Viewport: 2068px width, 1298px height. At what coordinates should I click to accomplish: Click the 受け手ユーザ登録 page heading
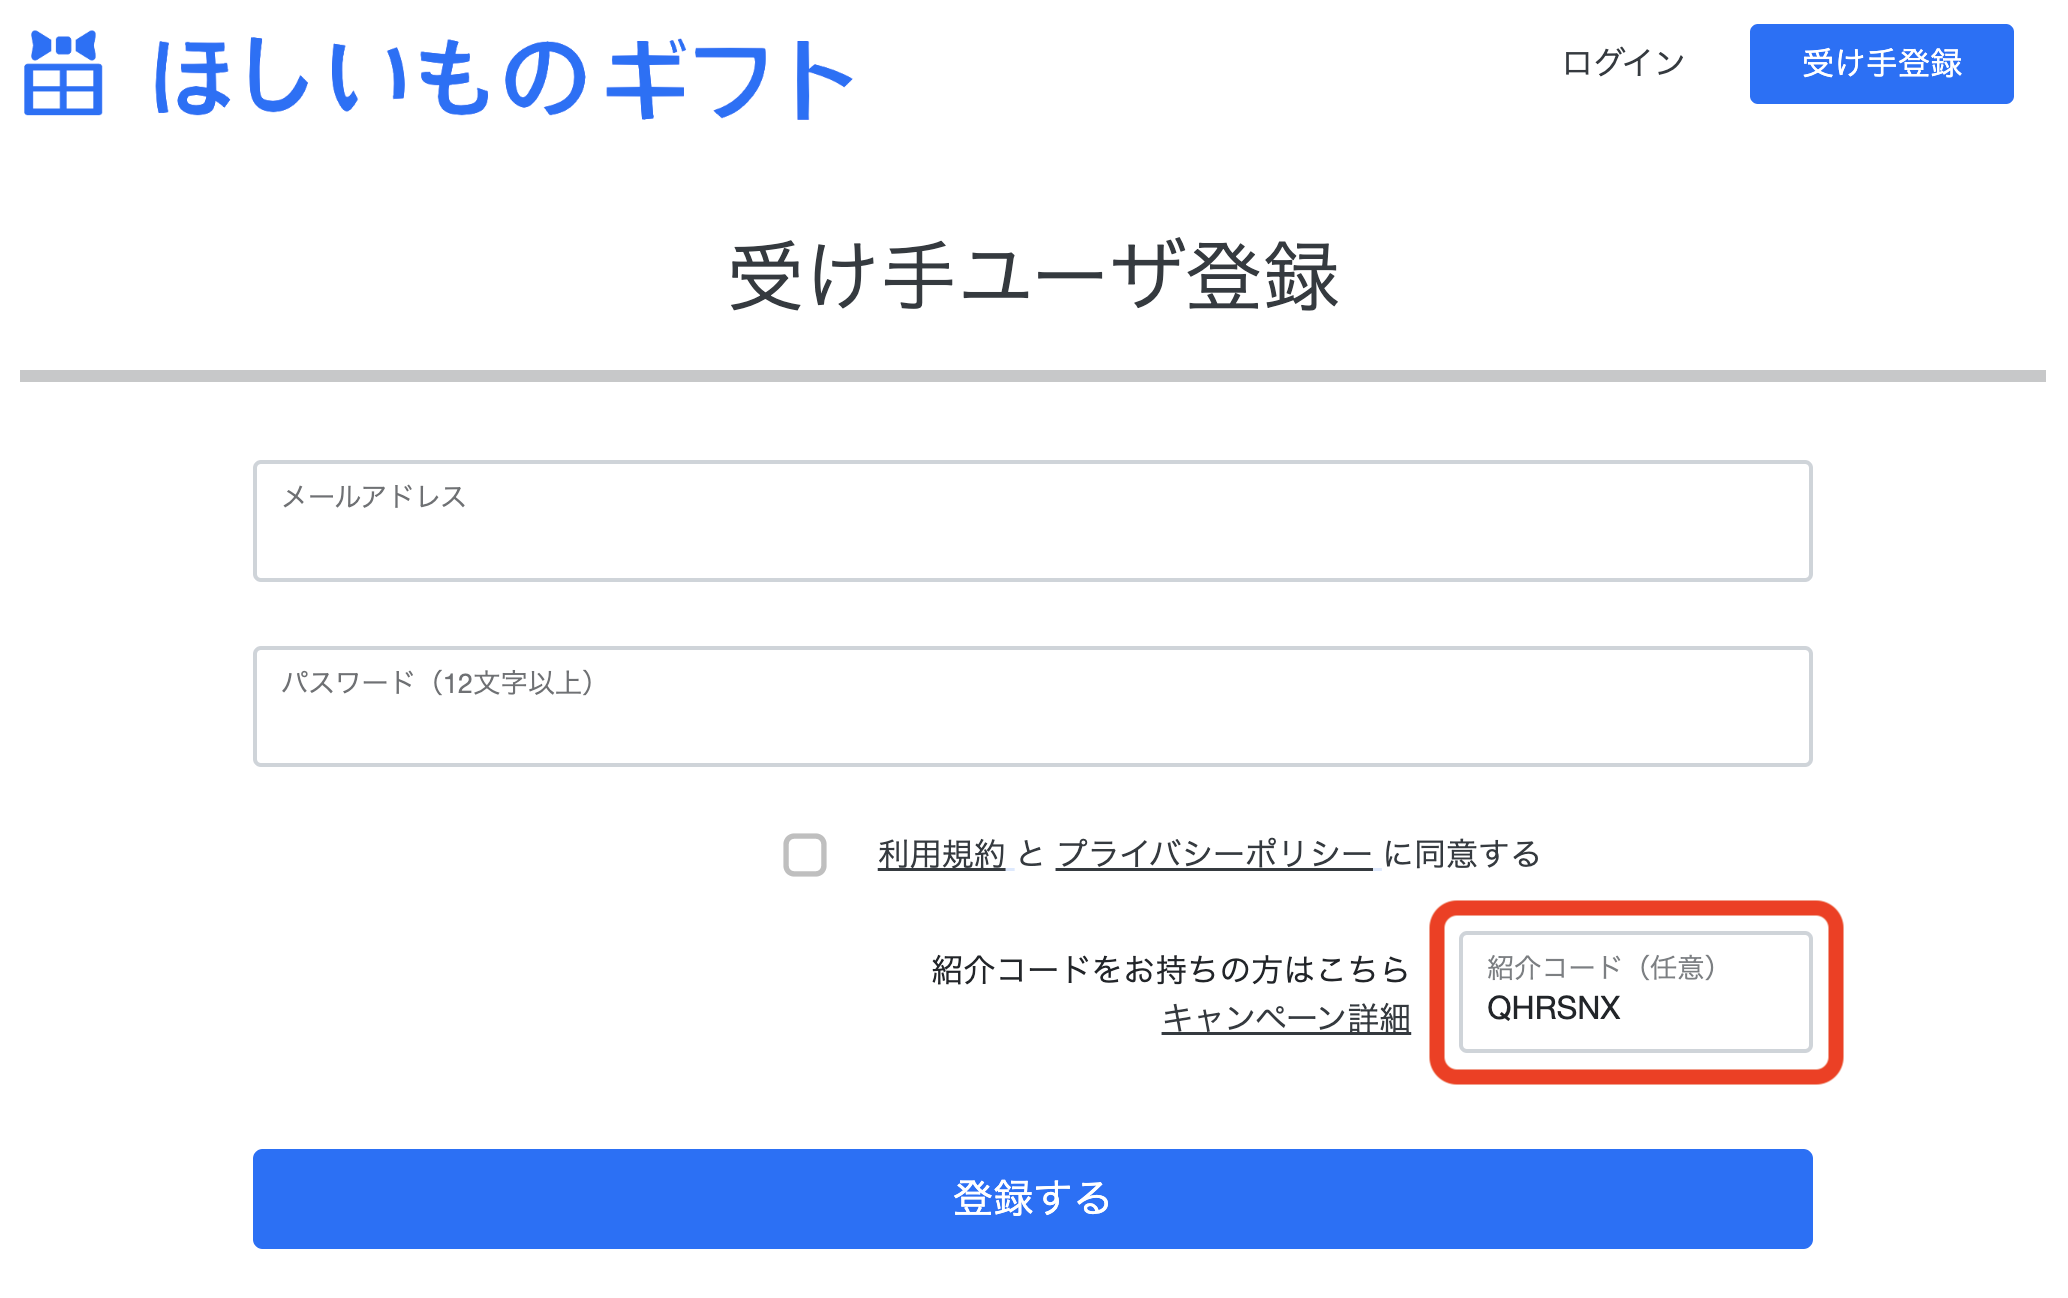click(1033, 276)
